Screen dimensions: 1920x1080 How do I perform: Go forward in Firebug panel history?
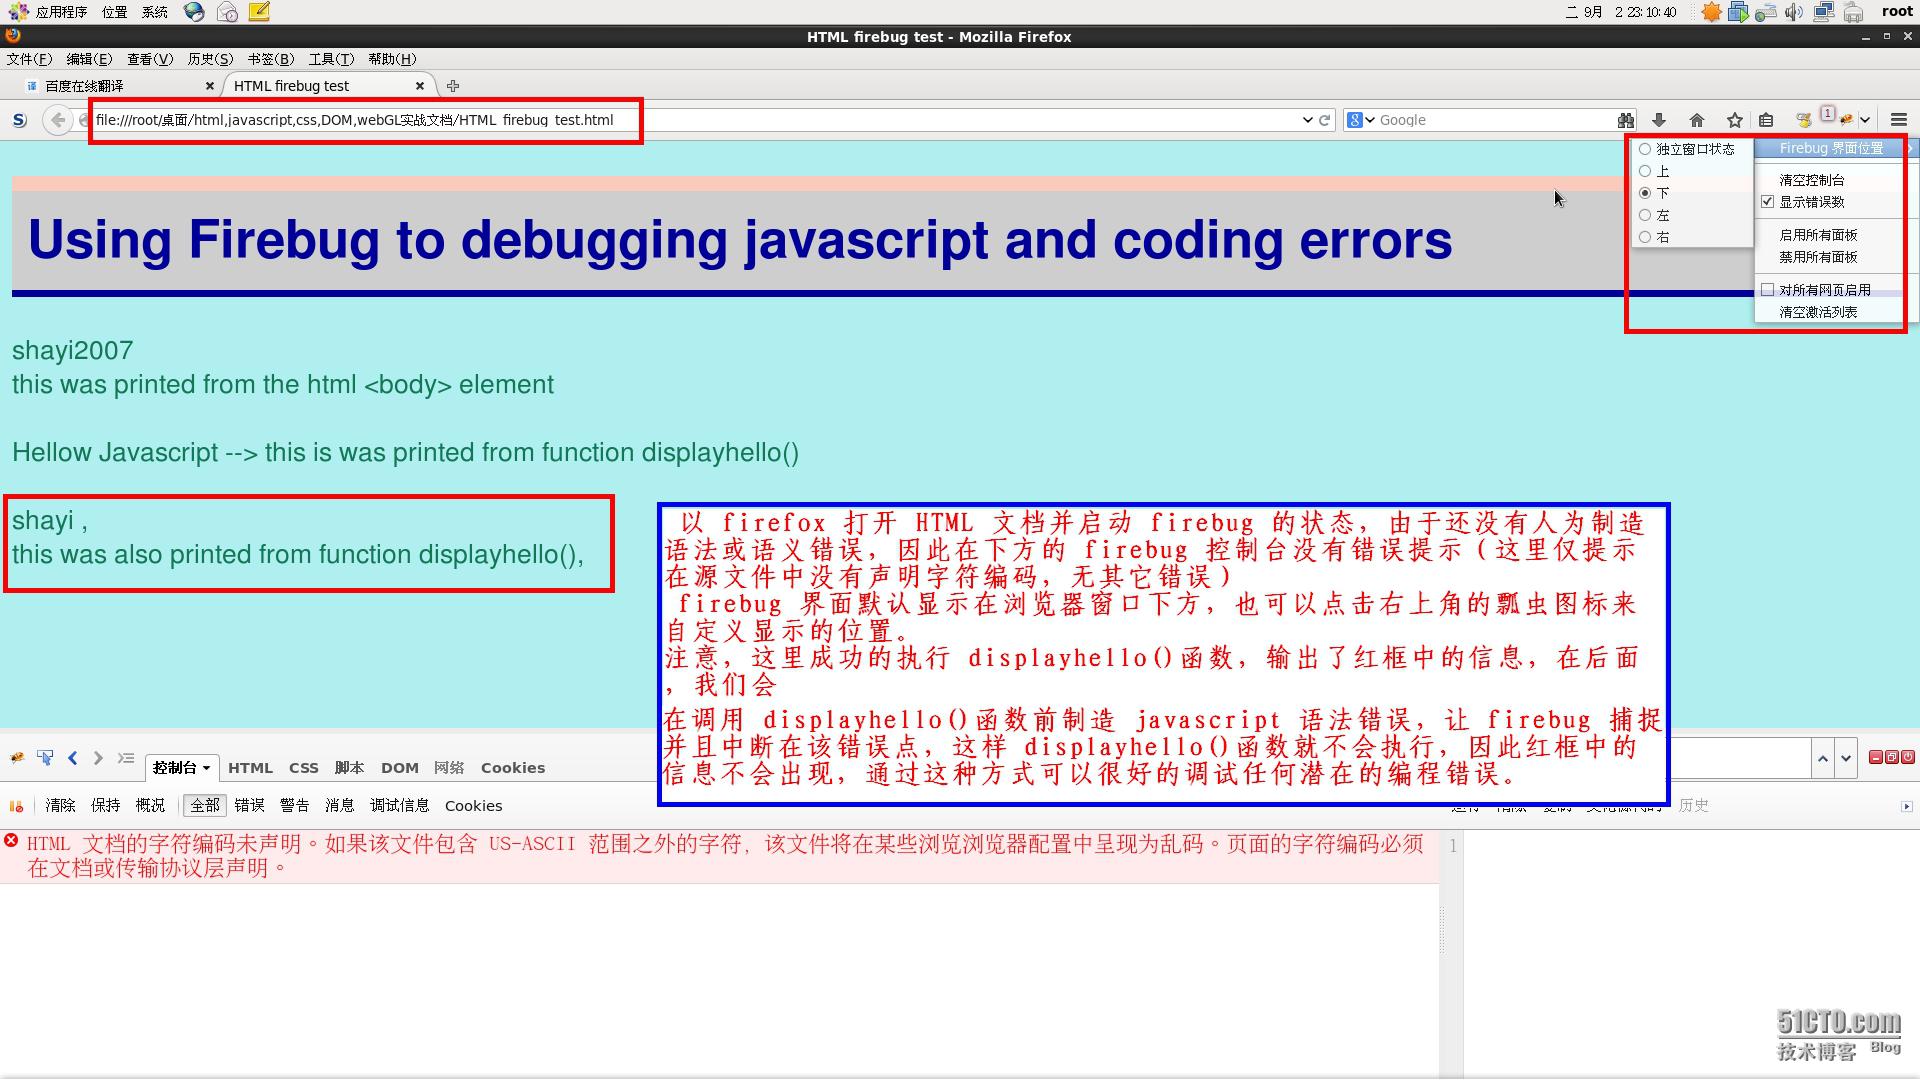[x=98, y=759]
